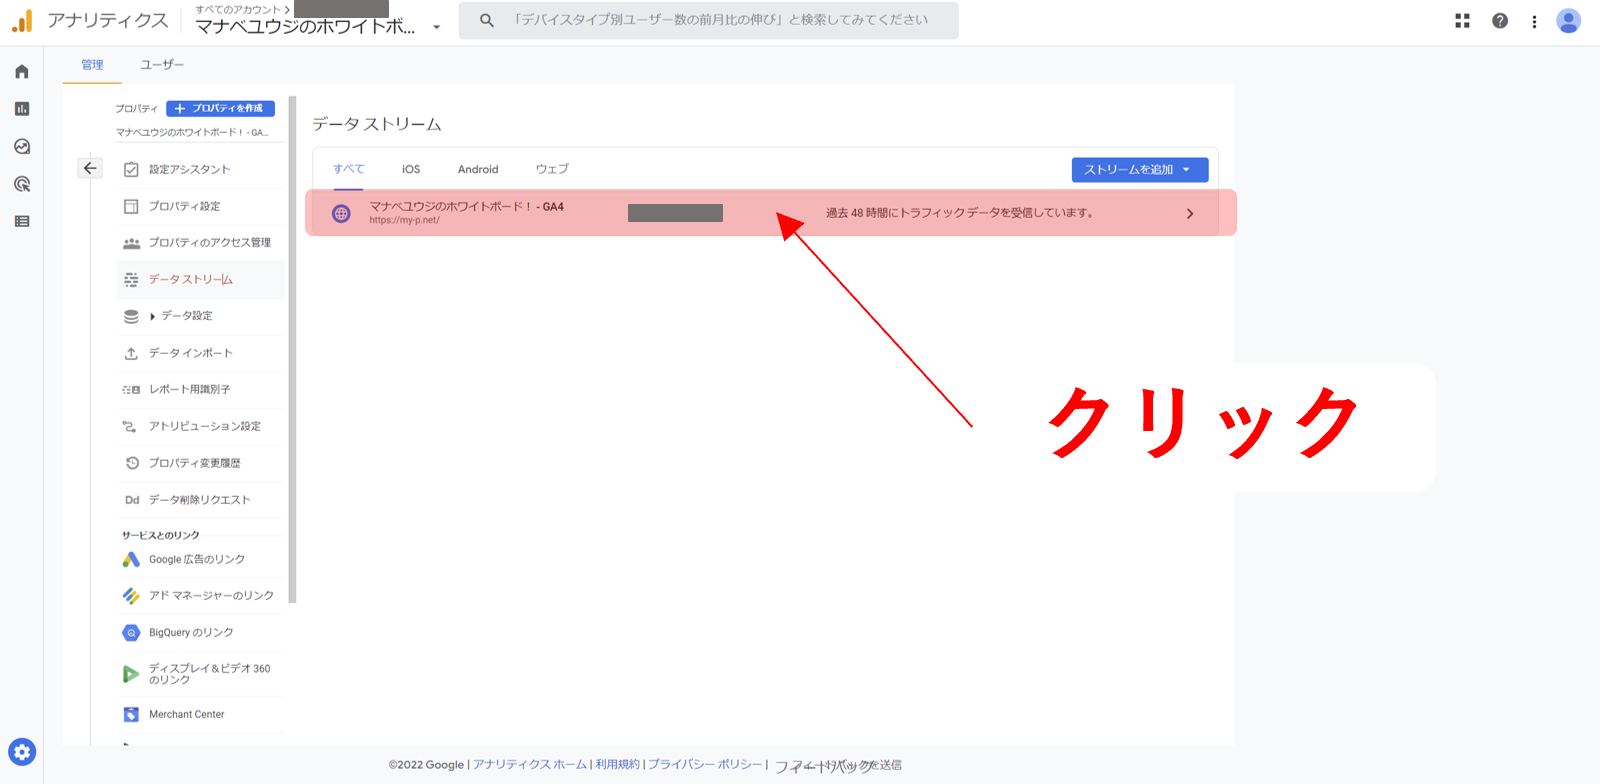The width and height of the screenshot is (1600, 784).
Task: Click the https://my-p.net/ stream URL text
Action: (x=404, y=220)
